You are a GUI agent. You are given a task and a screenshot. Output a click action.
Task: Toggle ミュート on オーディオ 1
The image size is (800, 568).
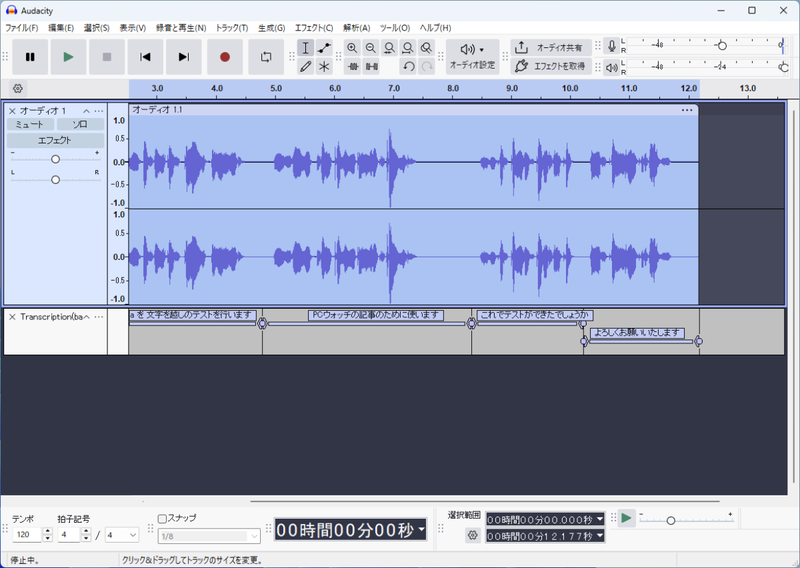(30, 124)
